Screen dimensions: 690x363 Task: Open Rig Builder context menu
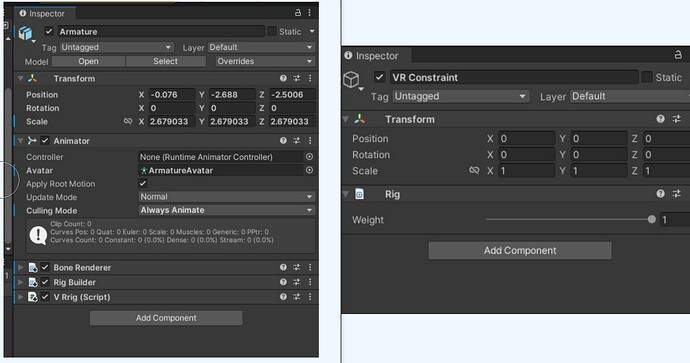[310, 282]
